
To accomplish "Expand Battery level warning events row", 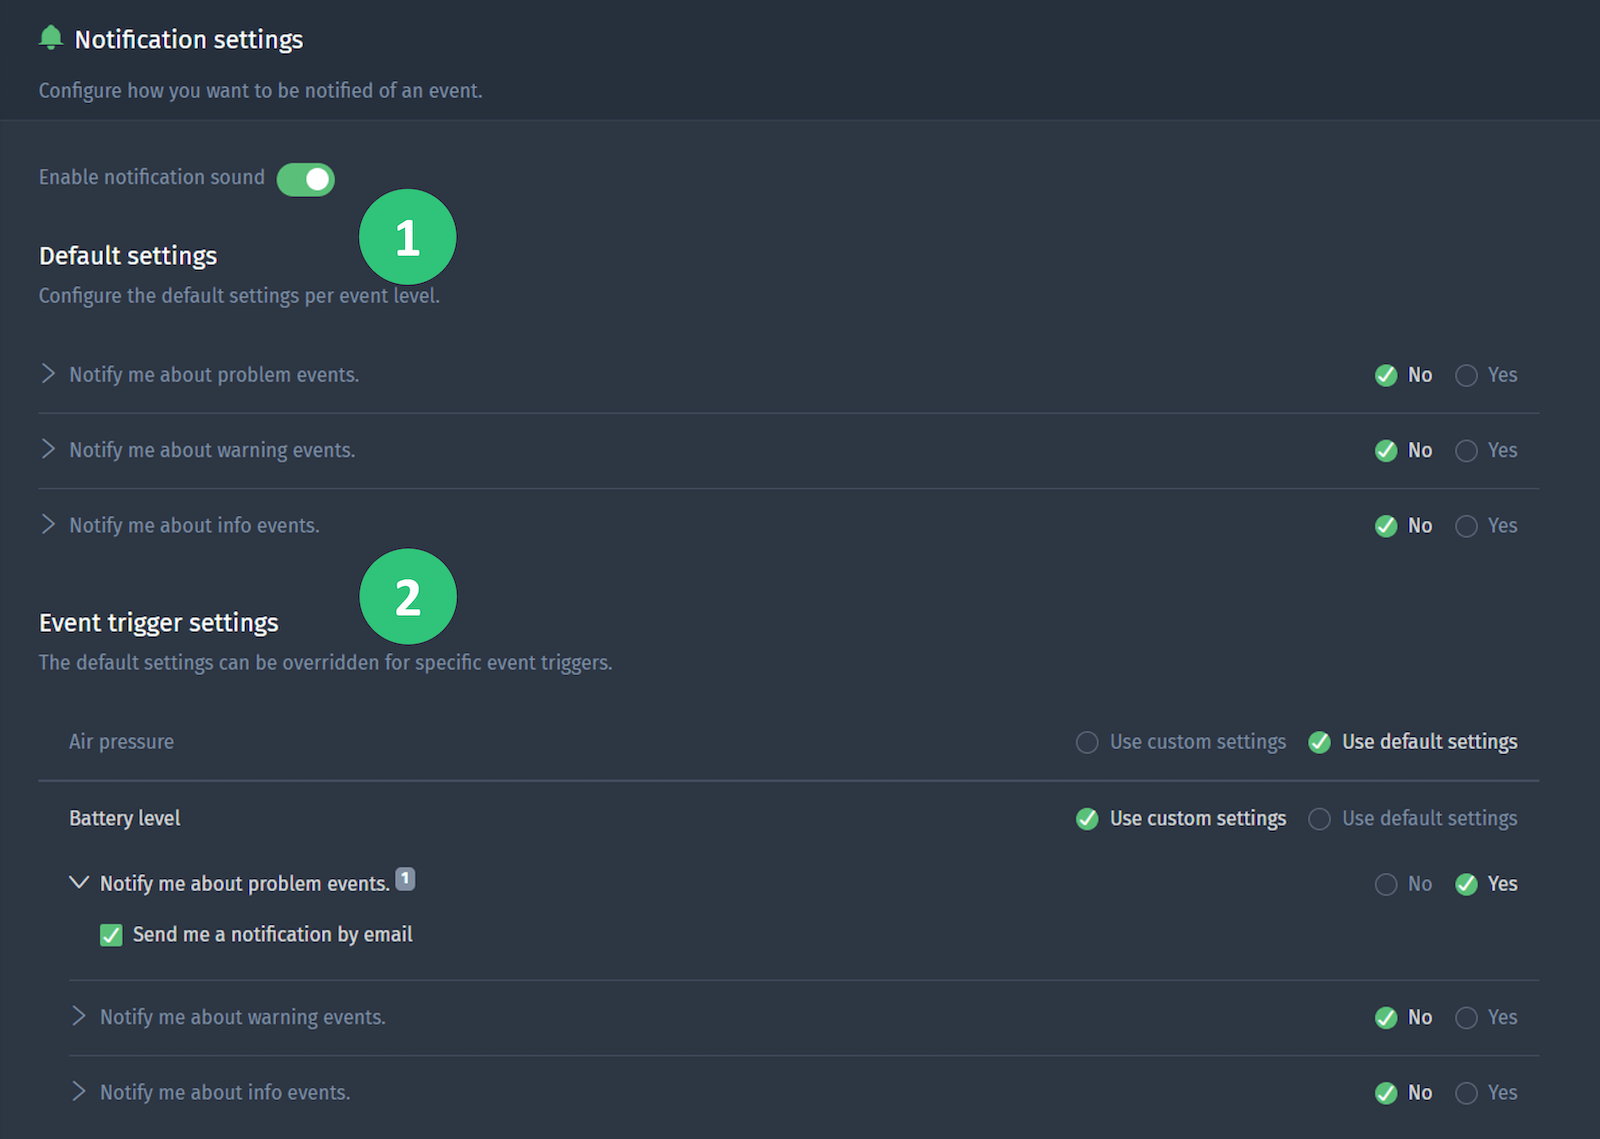I will [x=79, y=1017].
